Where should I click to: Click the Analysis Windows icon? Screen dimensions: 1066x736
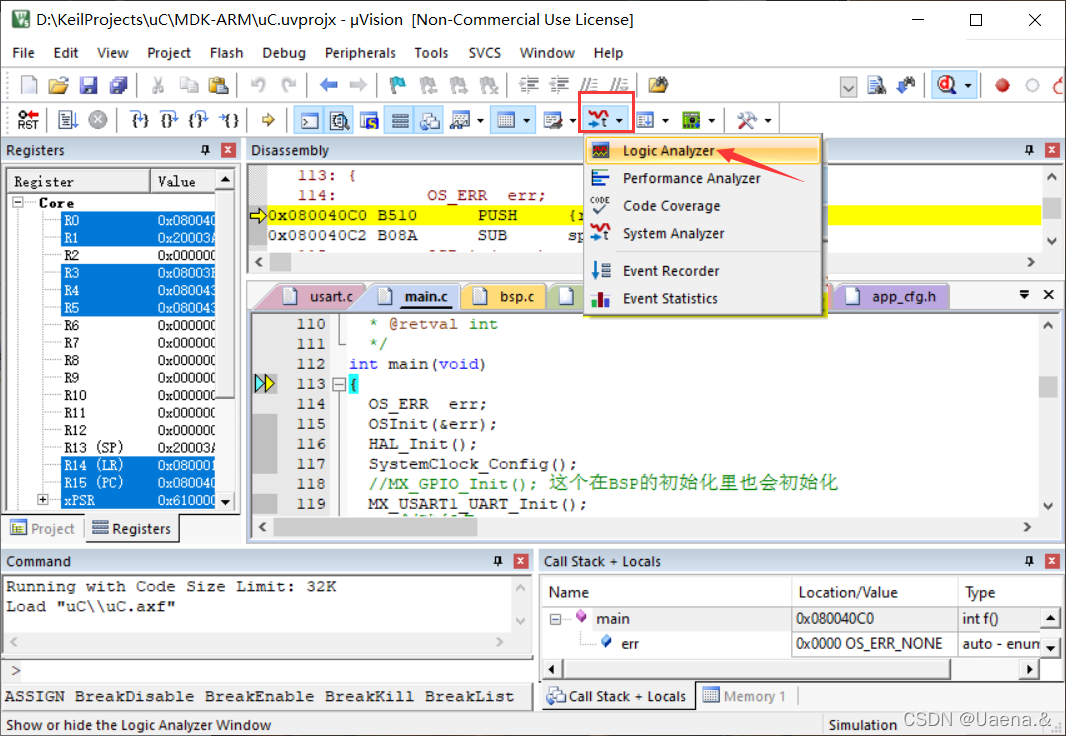point(598,120)
